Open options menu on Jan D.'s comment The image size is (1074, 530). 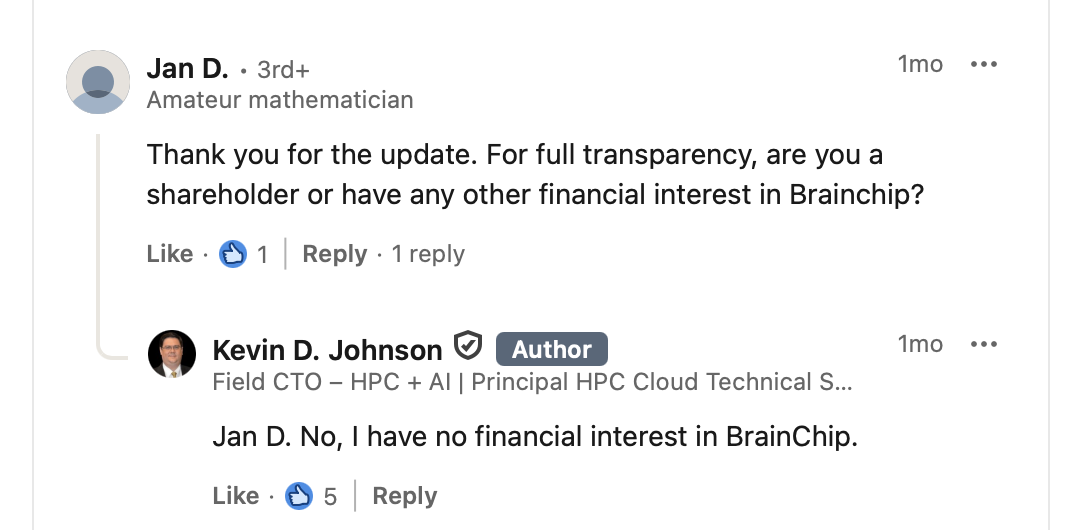984,65
